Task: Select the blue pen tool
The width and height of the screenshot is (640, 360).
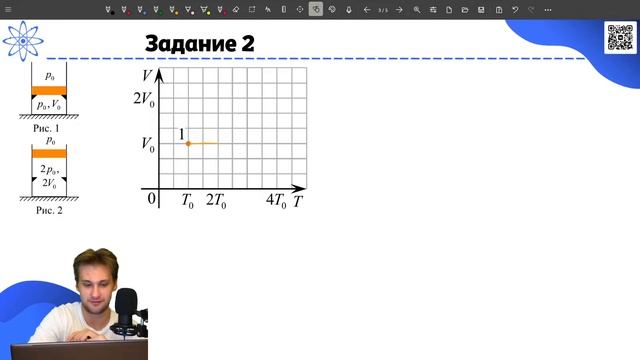Action: point(142,10)
